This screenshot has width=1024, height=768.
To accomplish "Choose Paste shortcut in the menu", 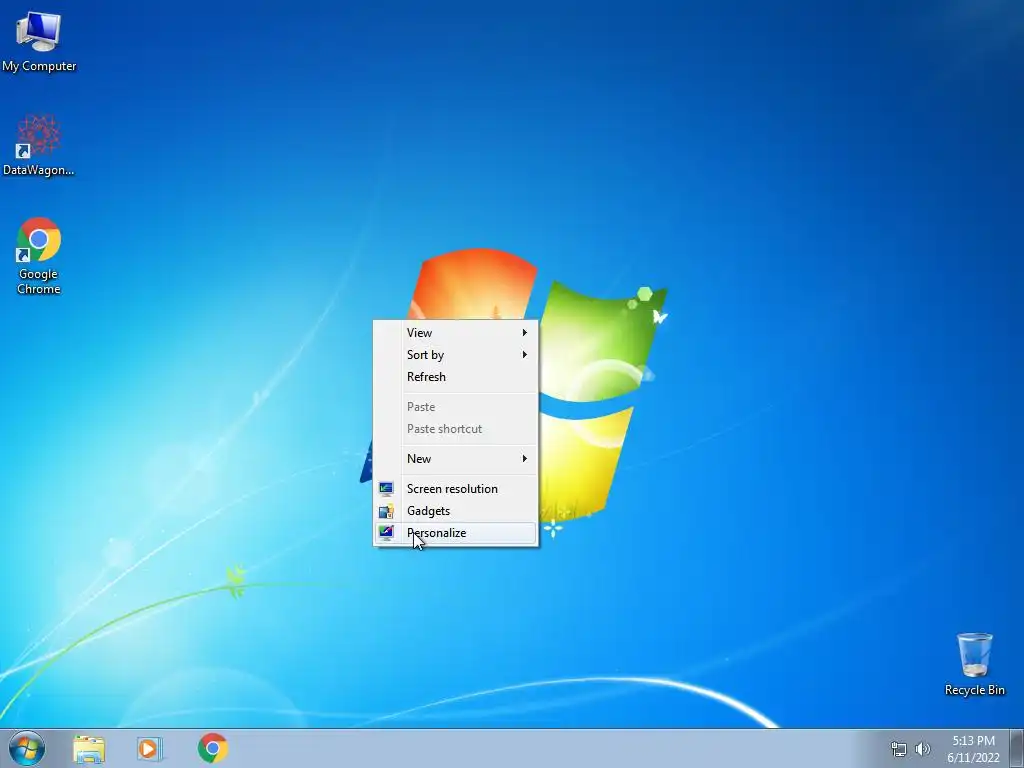I will [x=456, y=429].
